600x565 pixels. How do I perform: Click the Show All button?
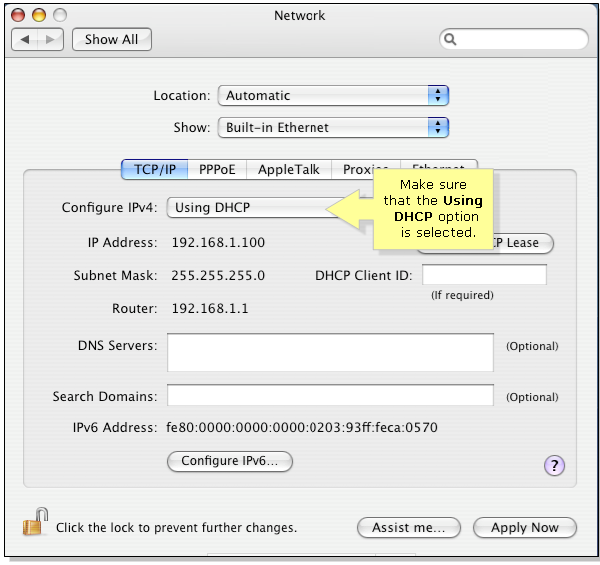pyautogui.click(x=112, y=39)
